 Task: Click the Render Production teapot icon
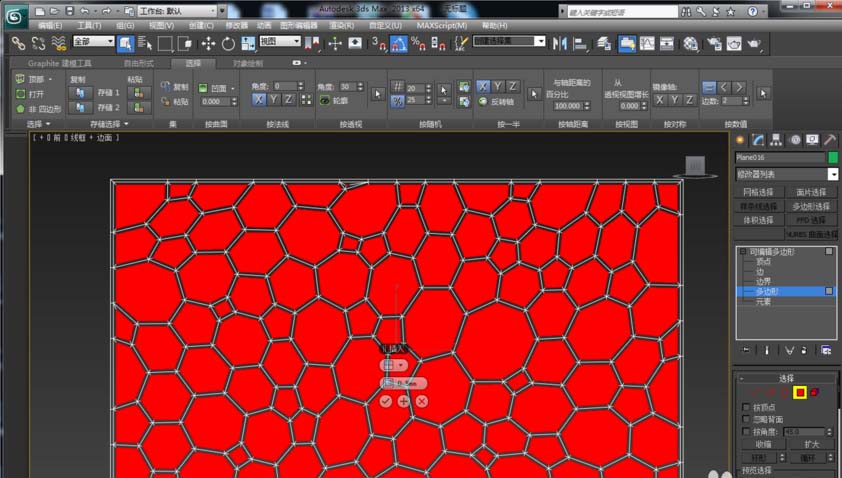pyautogui.click(x=754, y=44)
